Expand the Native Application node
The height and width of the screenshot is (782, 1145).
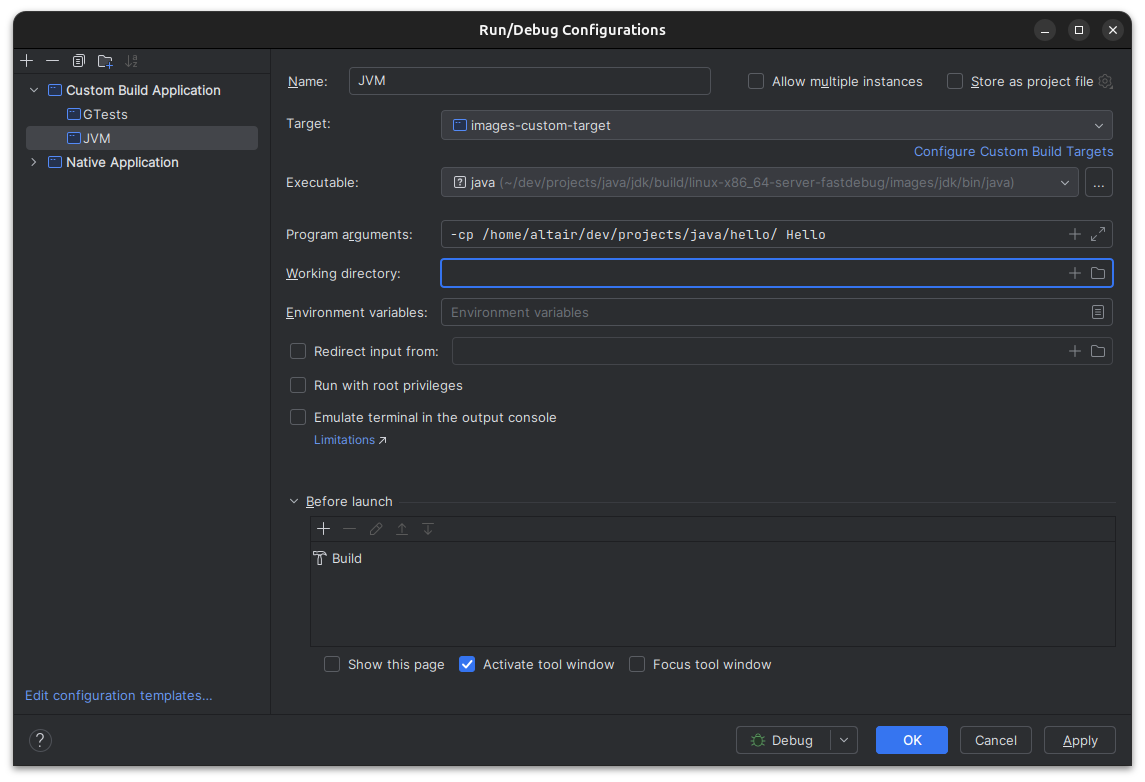(34, 162)
